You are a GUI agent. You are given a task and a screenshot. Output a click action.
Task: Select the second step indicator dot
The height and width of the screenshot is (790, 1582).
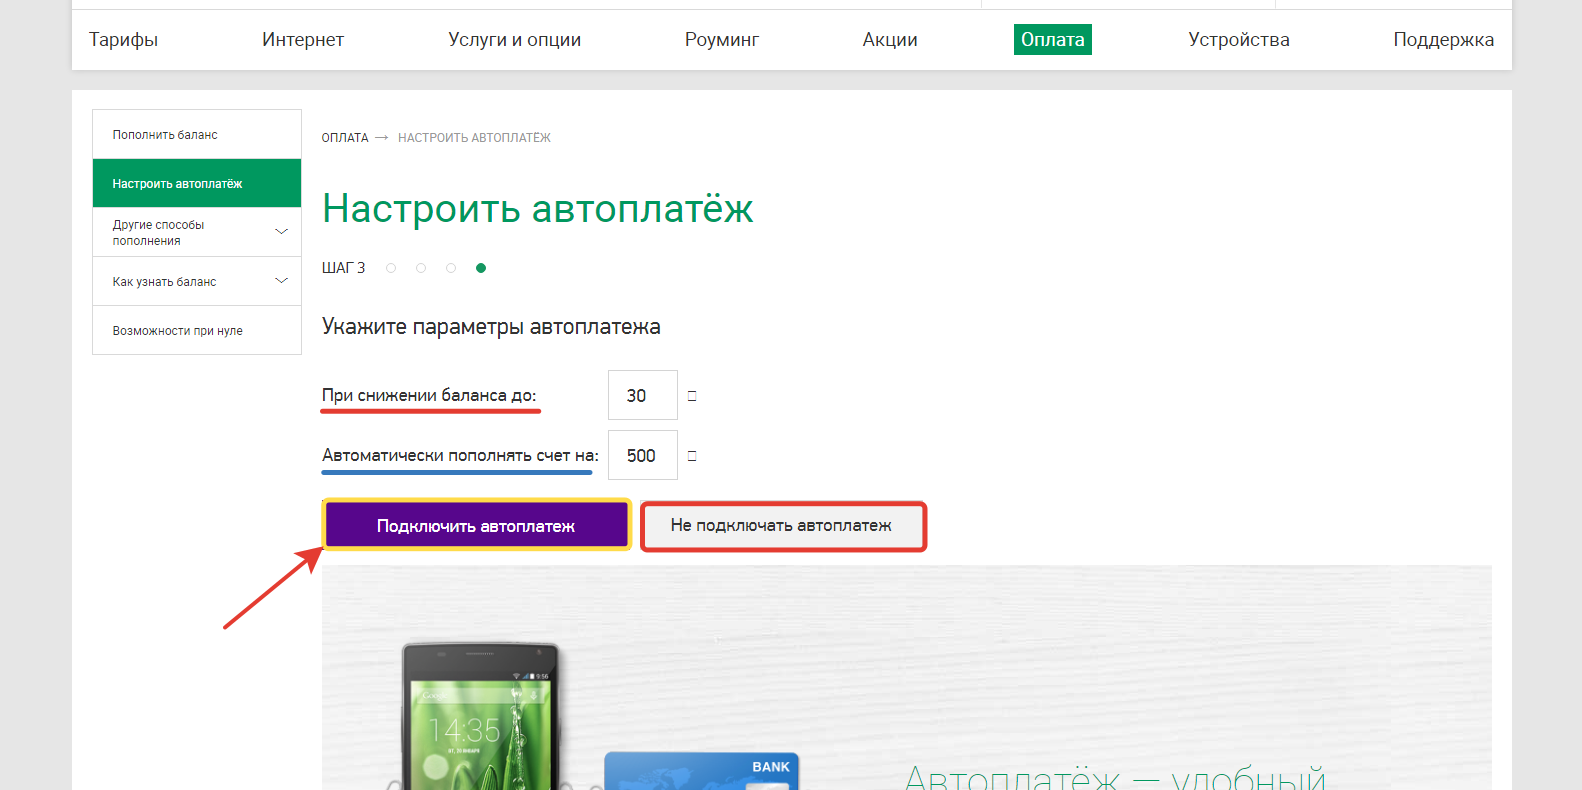coord(421,268)
